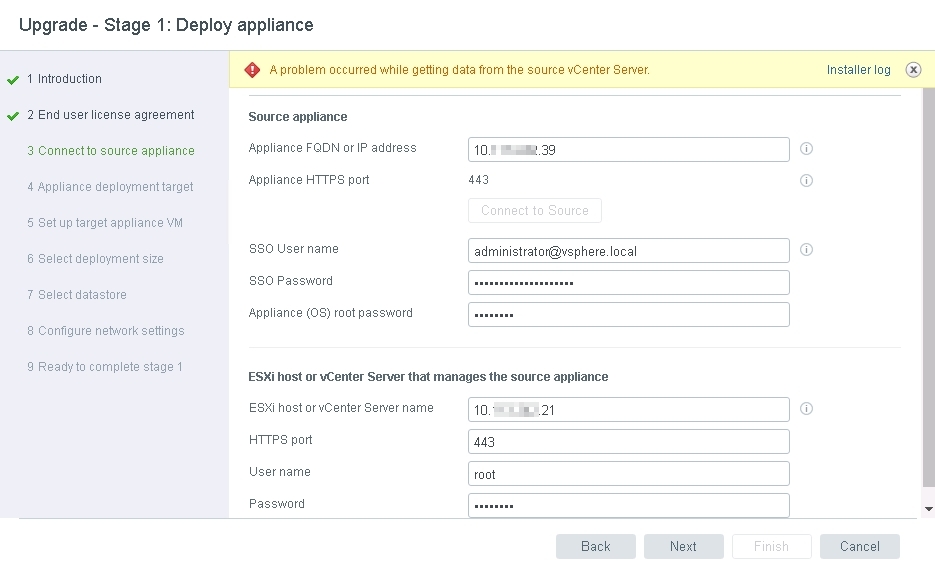Click the End user license agreement checkmark

click(13, 116)
